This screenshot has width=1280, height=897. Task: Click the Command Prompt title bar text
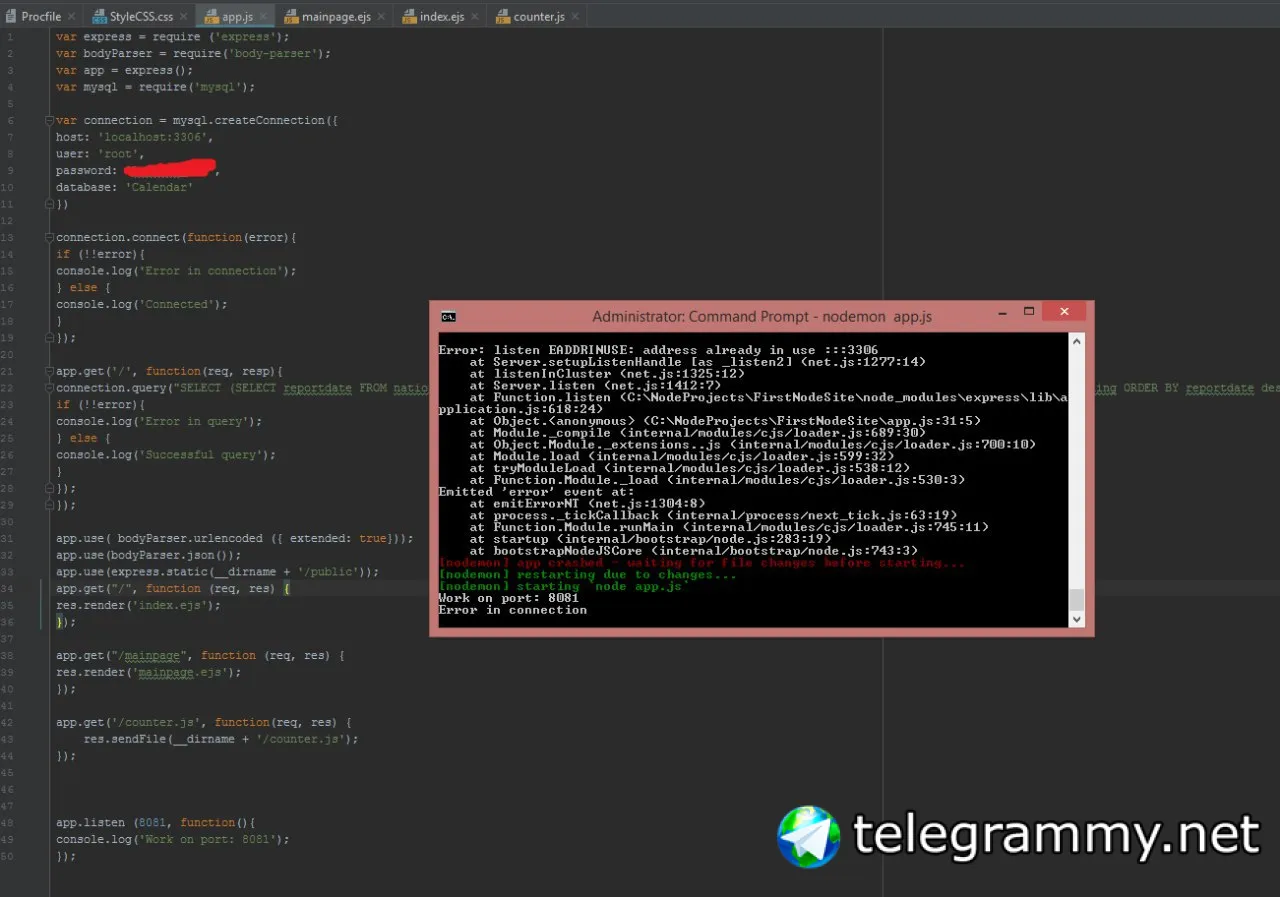coord(762,316)
